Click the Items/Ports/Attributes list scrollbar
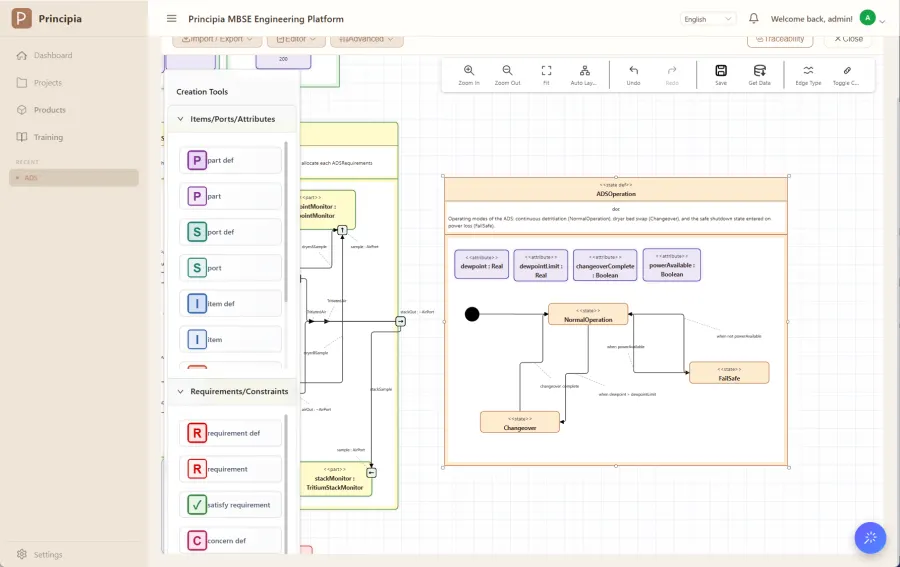The height and width of the screenshot is (567, 900). coord(286,221)
